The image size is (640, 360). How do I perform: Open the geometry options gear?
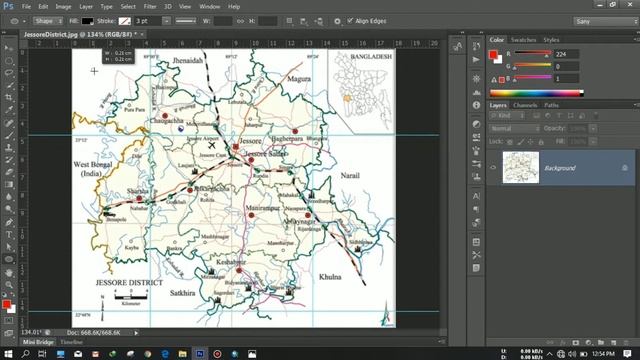click(337, 21)
